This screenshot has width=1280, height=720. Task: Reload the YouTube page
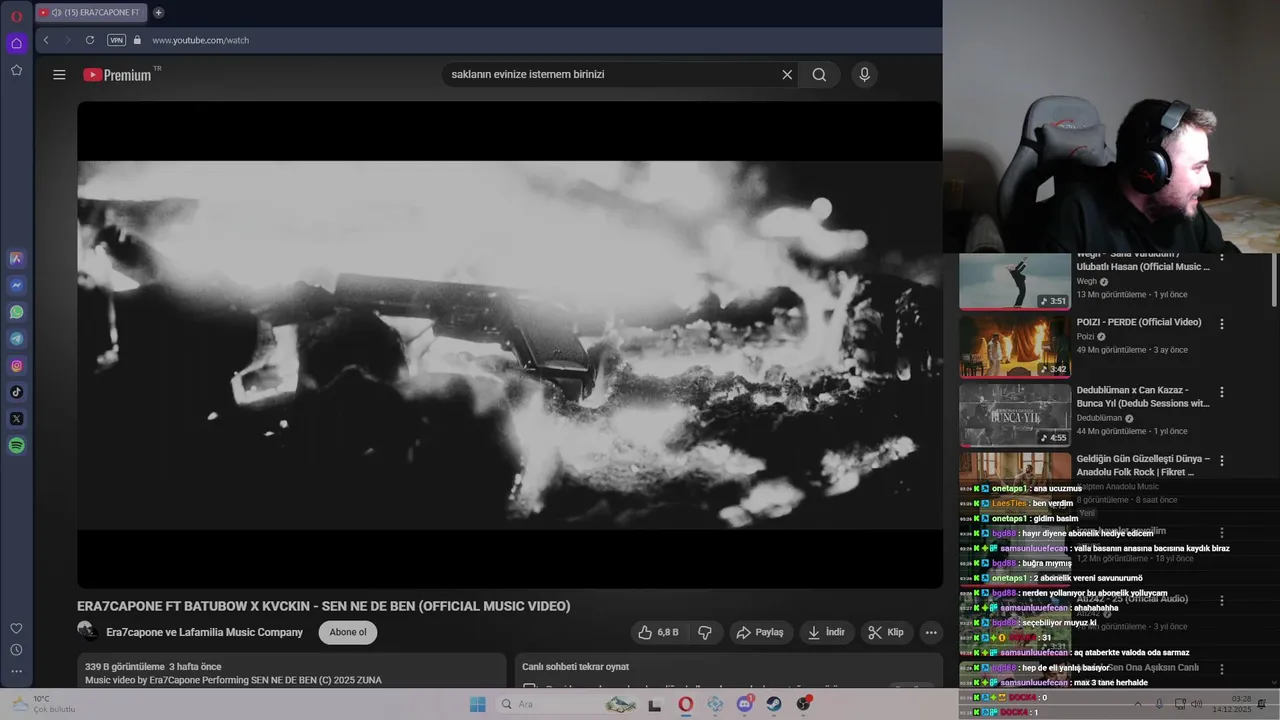pyautogui.click(x=90, y=40)
